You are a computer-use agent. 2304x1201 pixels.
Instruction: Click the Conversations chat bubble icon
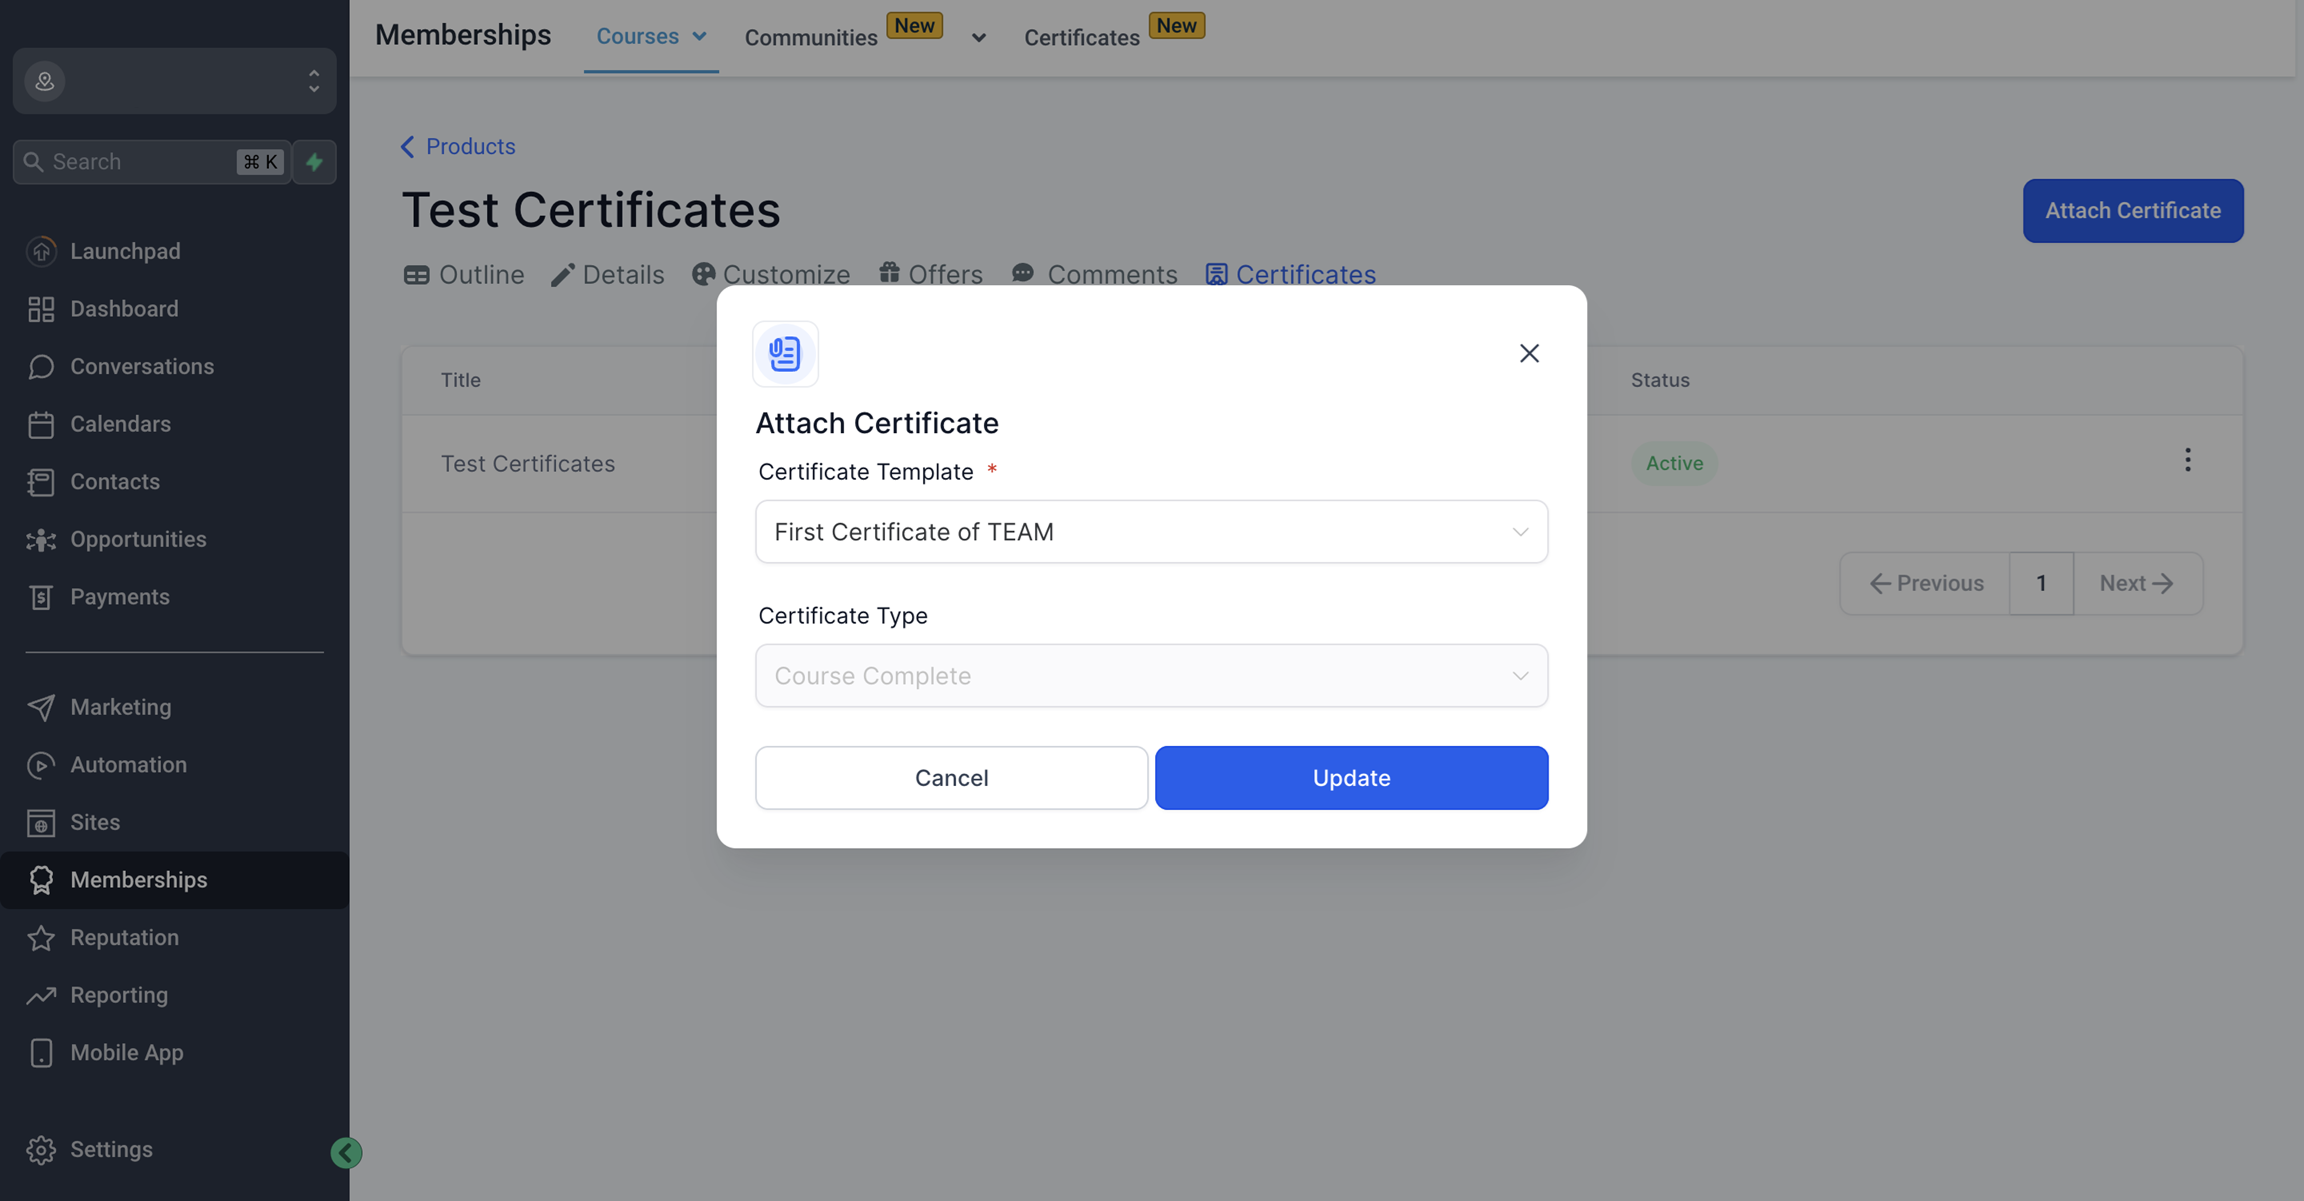pos(41,367)
